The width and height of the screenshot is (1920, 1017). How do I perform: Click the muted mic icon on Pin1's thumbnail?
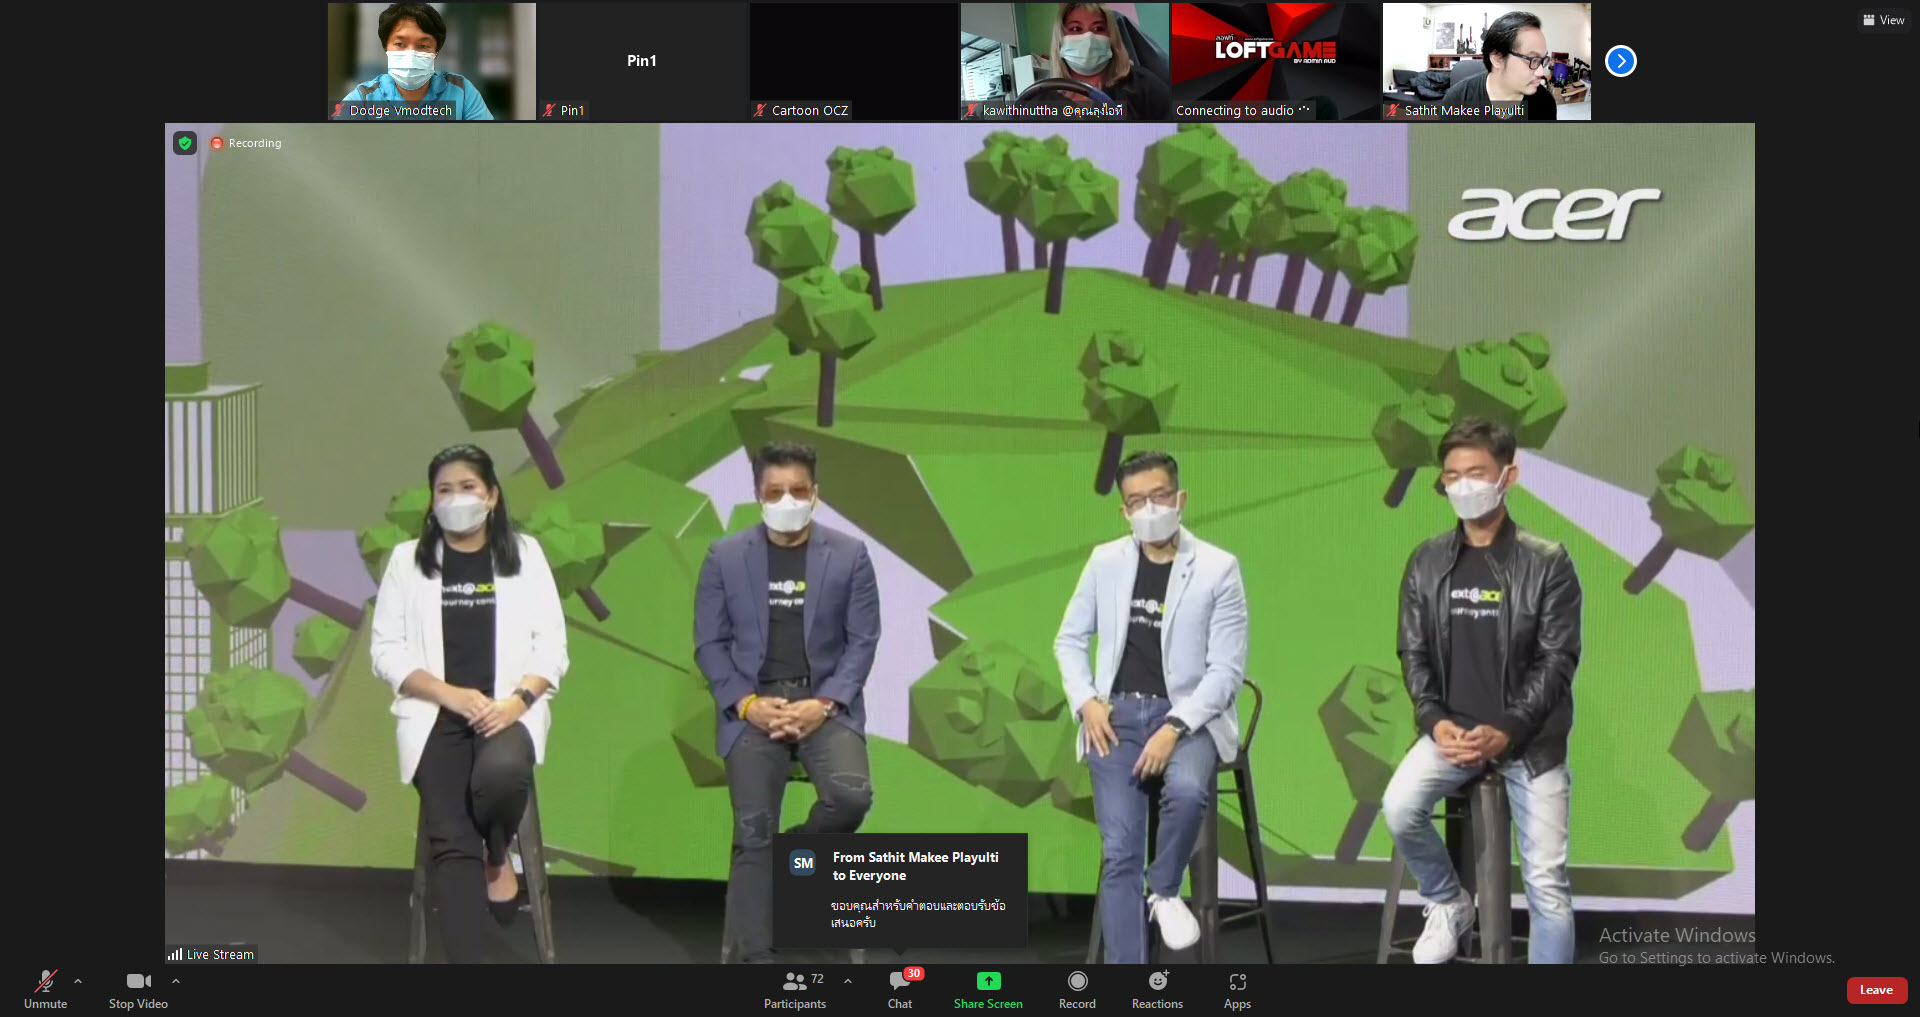[x=549, y=110]
